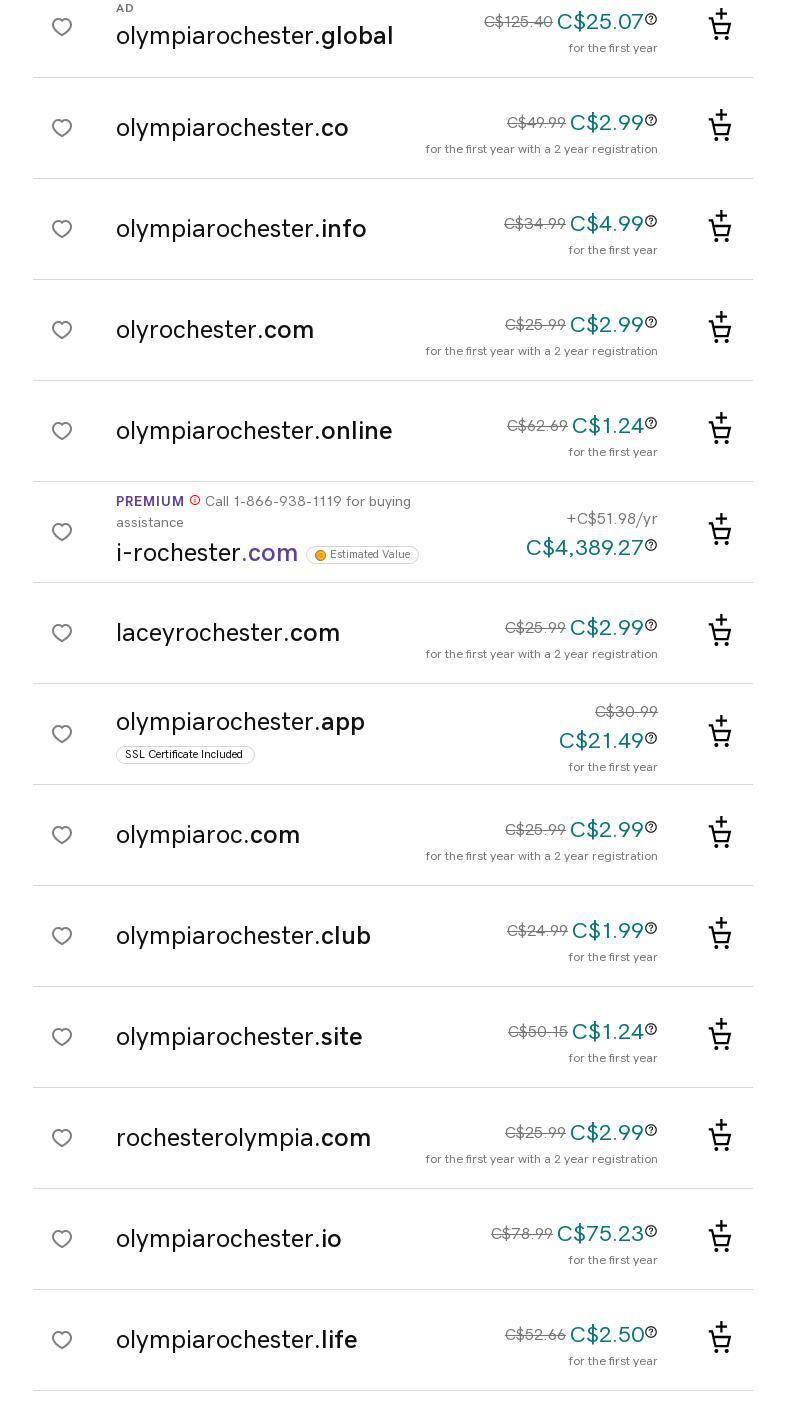This screenshot has width=785, height=1416.
Task: Open the olympiaroc.com domain name
Action: pos(208,835)
